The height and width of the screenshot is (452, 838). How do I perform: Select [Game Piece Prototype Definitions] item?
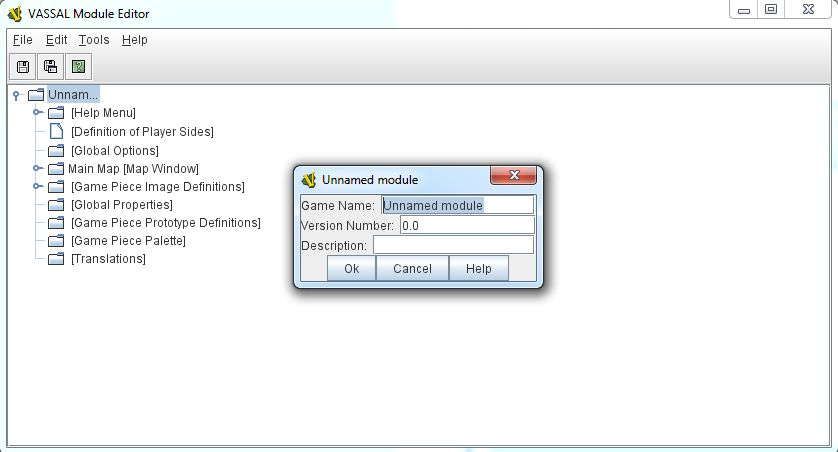pos(166,223)
